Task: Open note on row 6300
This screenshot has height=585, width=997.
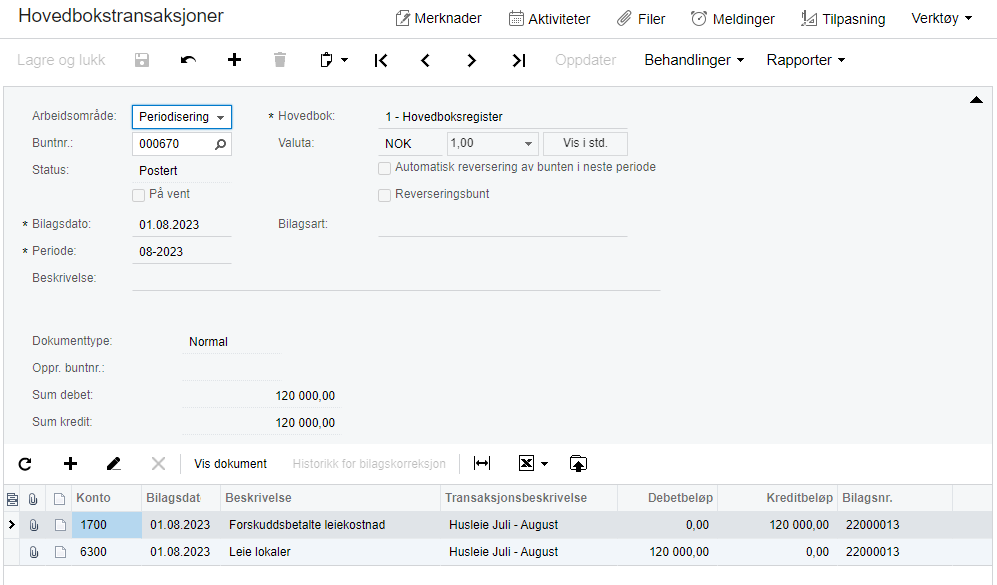Action: click(60, 552)
